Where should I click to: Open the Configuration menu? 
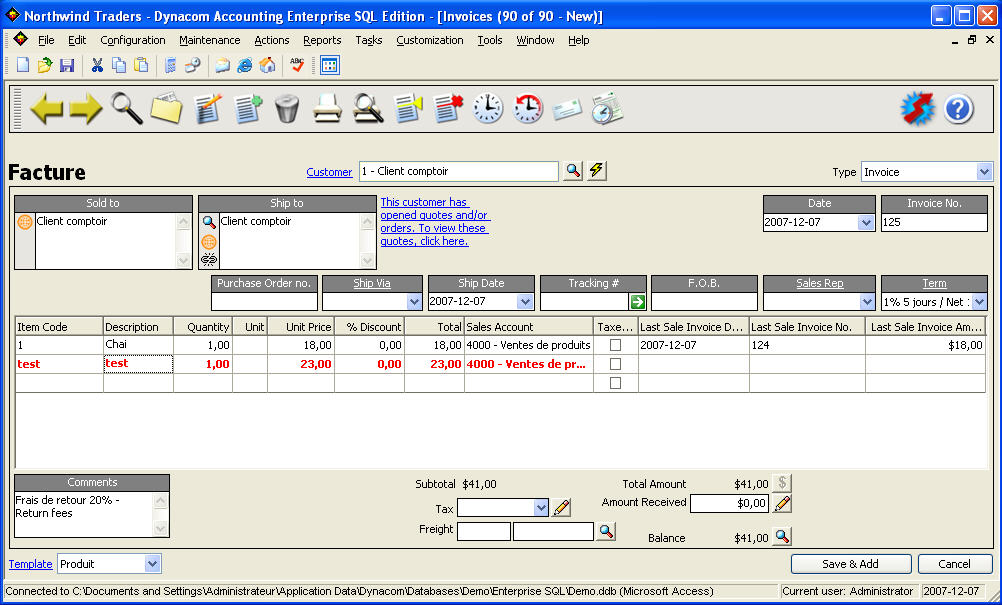(133, 40)
